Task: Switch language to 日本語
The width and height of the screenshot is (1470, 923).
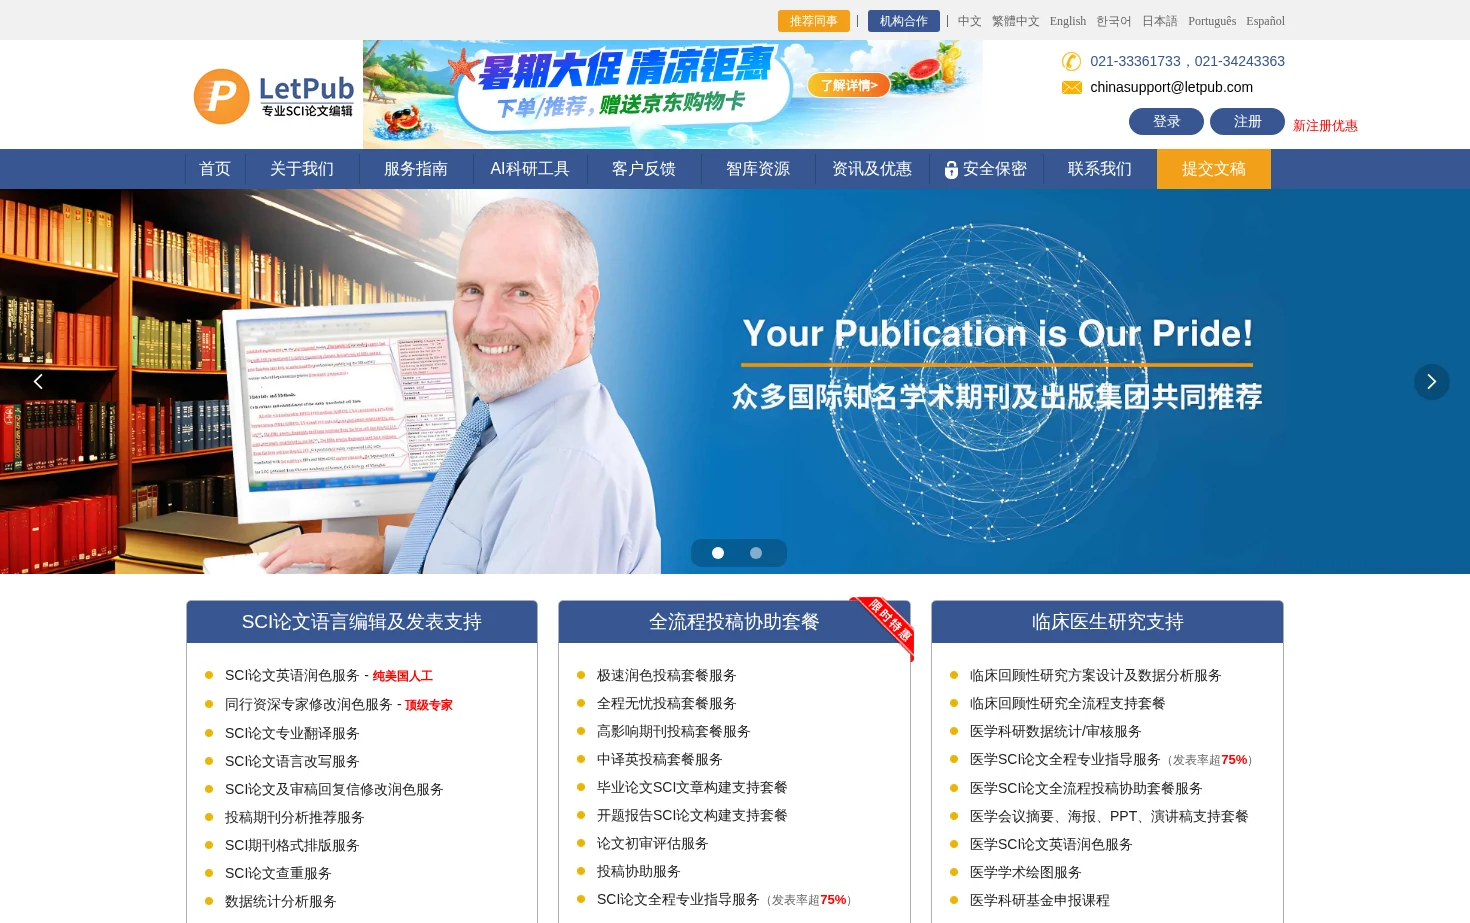Action: 1160,21
